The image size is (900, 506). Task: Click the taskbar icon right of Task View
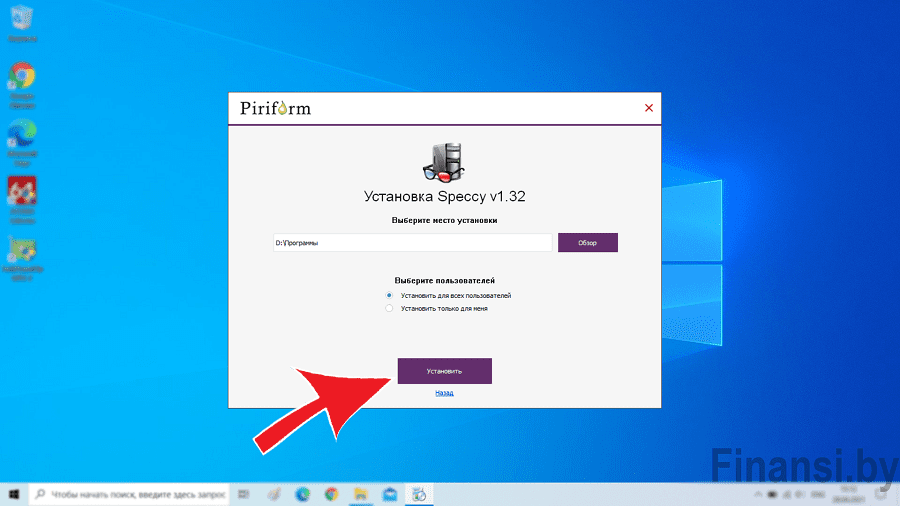(x=274, y=494)
